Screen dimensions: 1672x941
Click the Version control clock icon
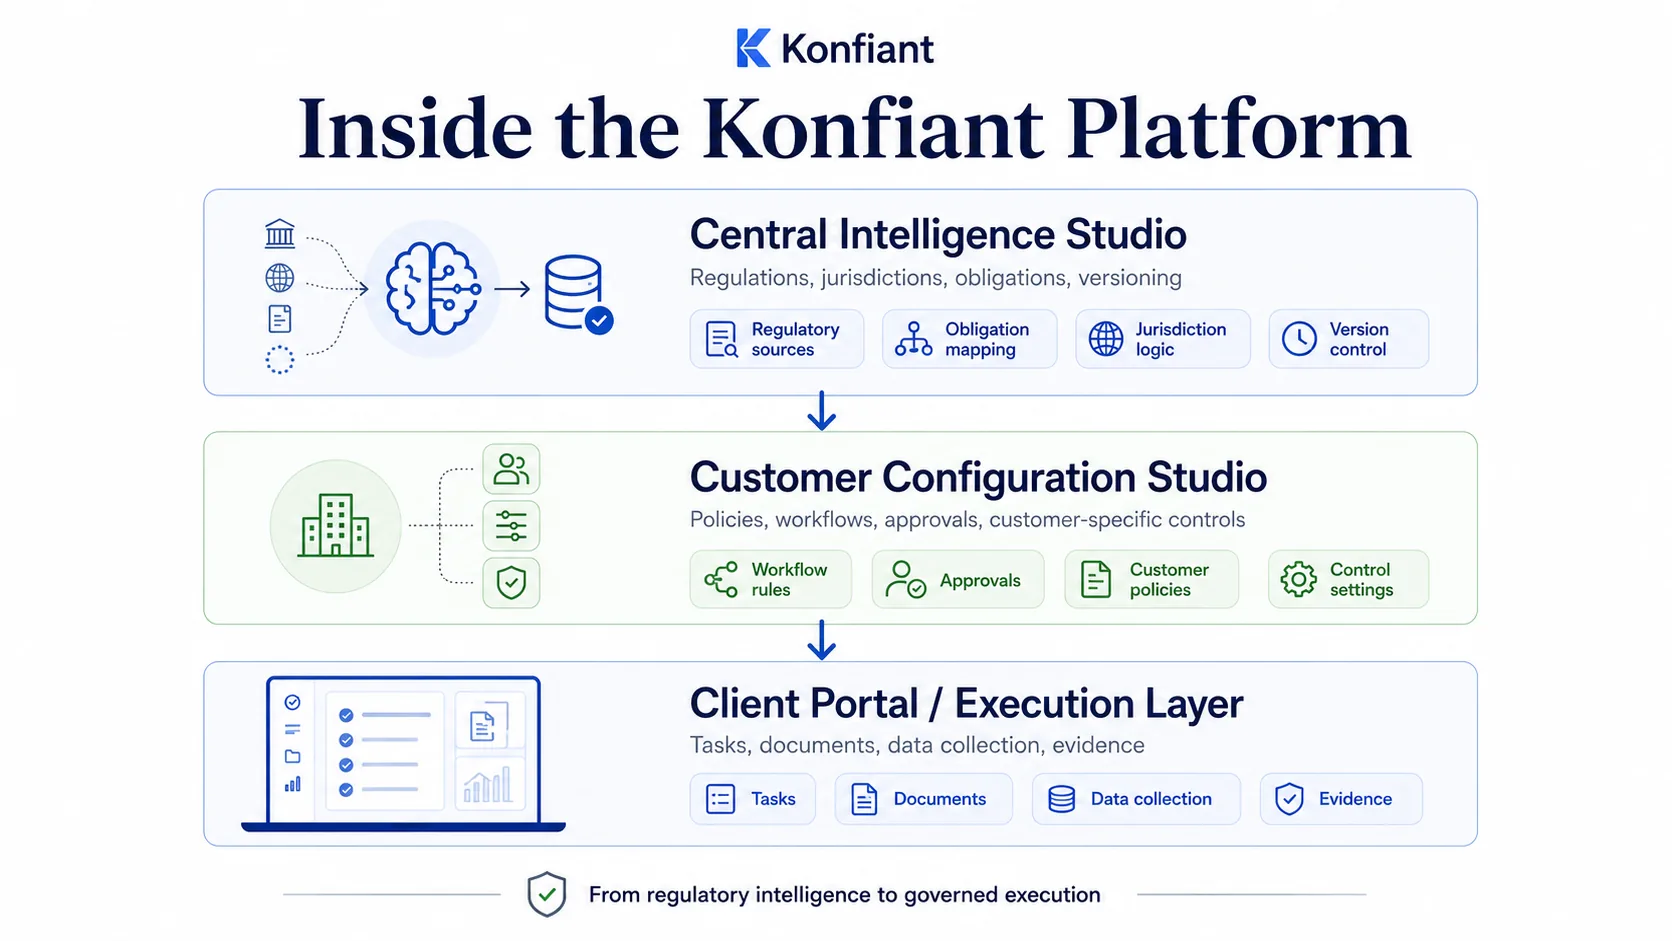(x=1300, y=339)
